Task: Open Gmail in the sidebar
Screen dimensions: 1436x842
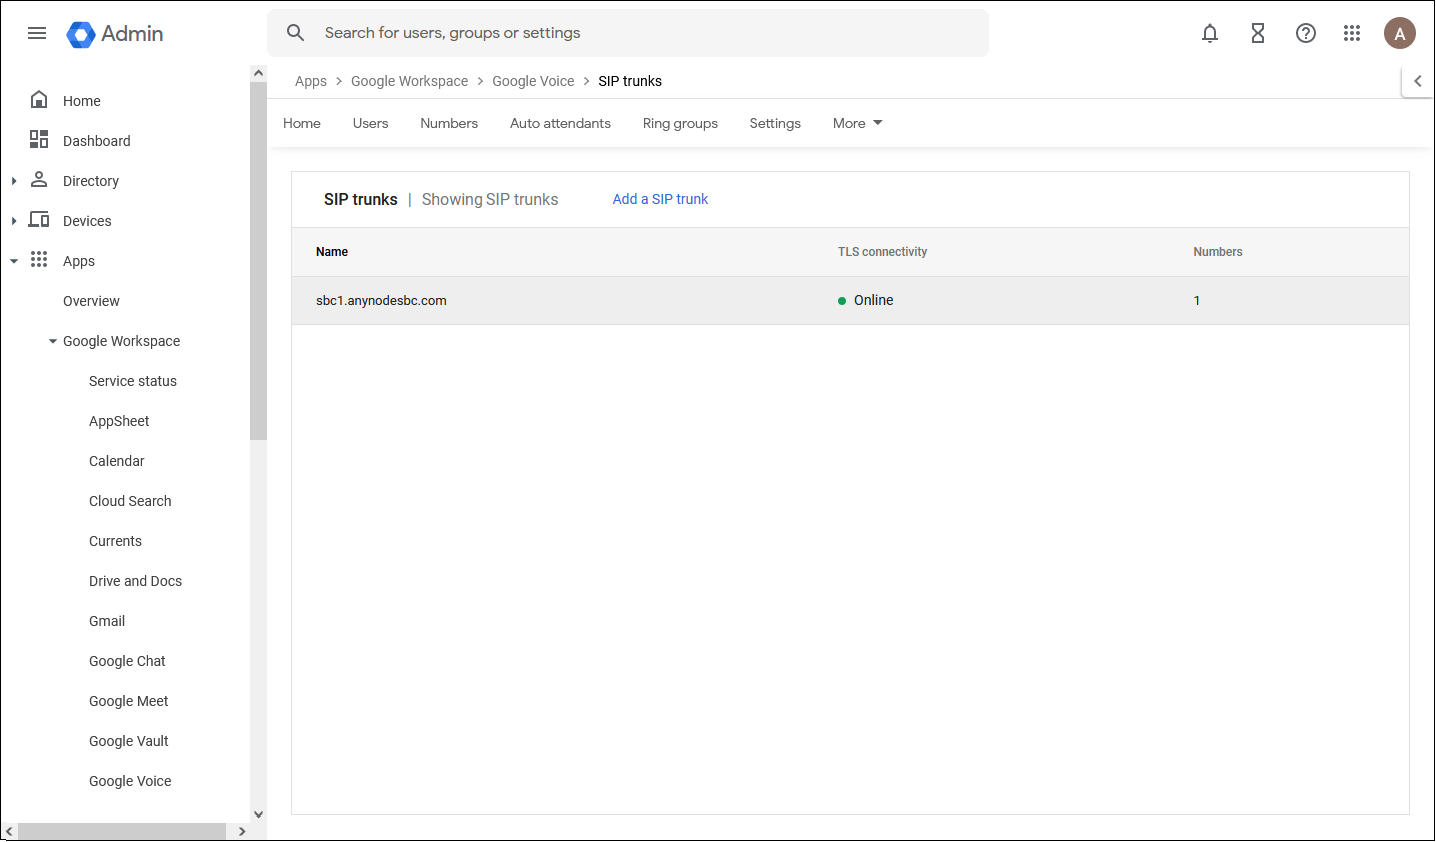Action: (x=107, y=621)
